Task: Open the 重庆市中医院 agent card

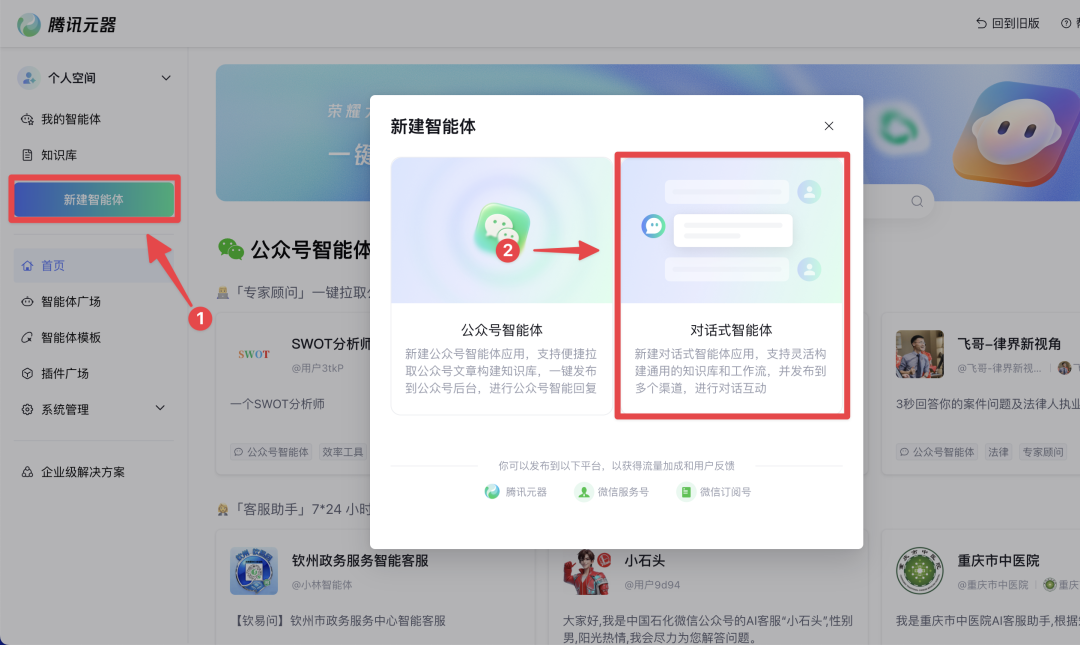Action: pyautogui.click(x=981, y=587)
